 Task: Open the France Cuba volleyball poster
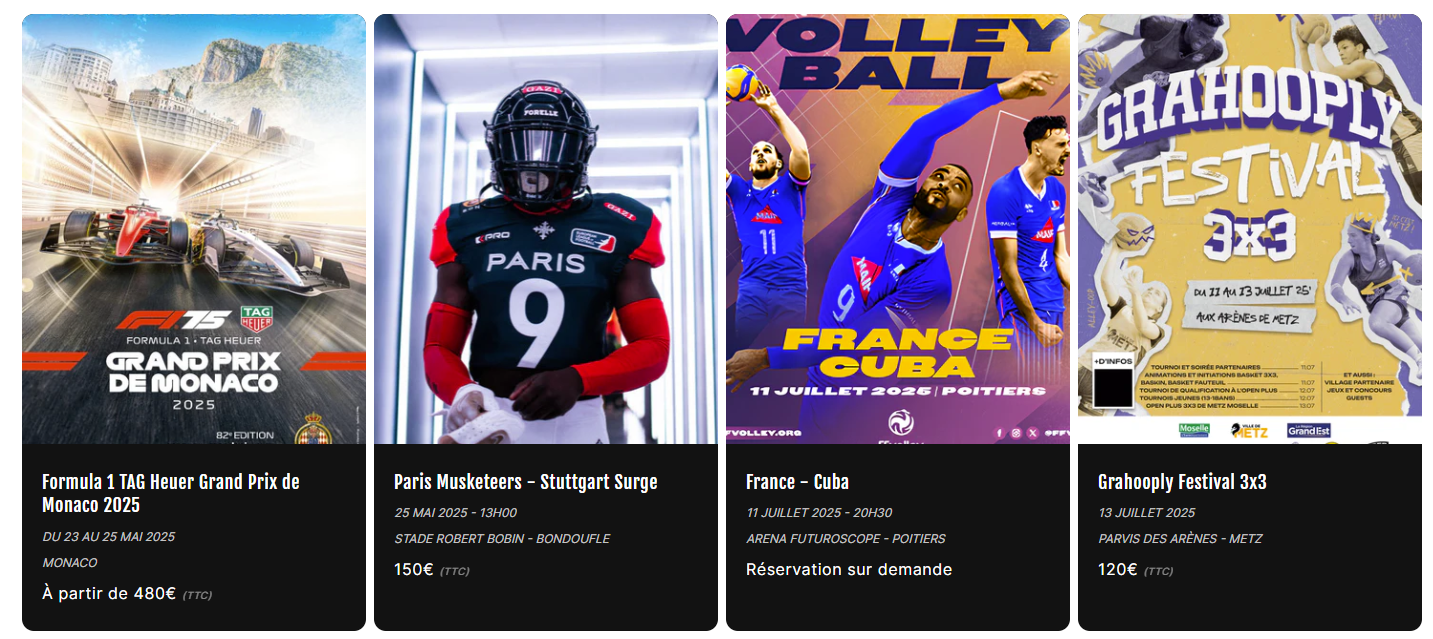click(x=898, y=230)
